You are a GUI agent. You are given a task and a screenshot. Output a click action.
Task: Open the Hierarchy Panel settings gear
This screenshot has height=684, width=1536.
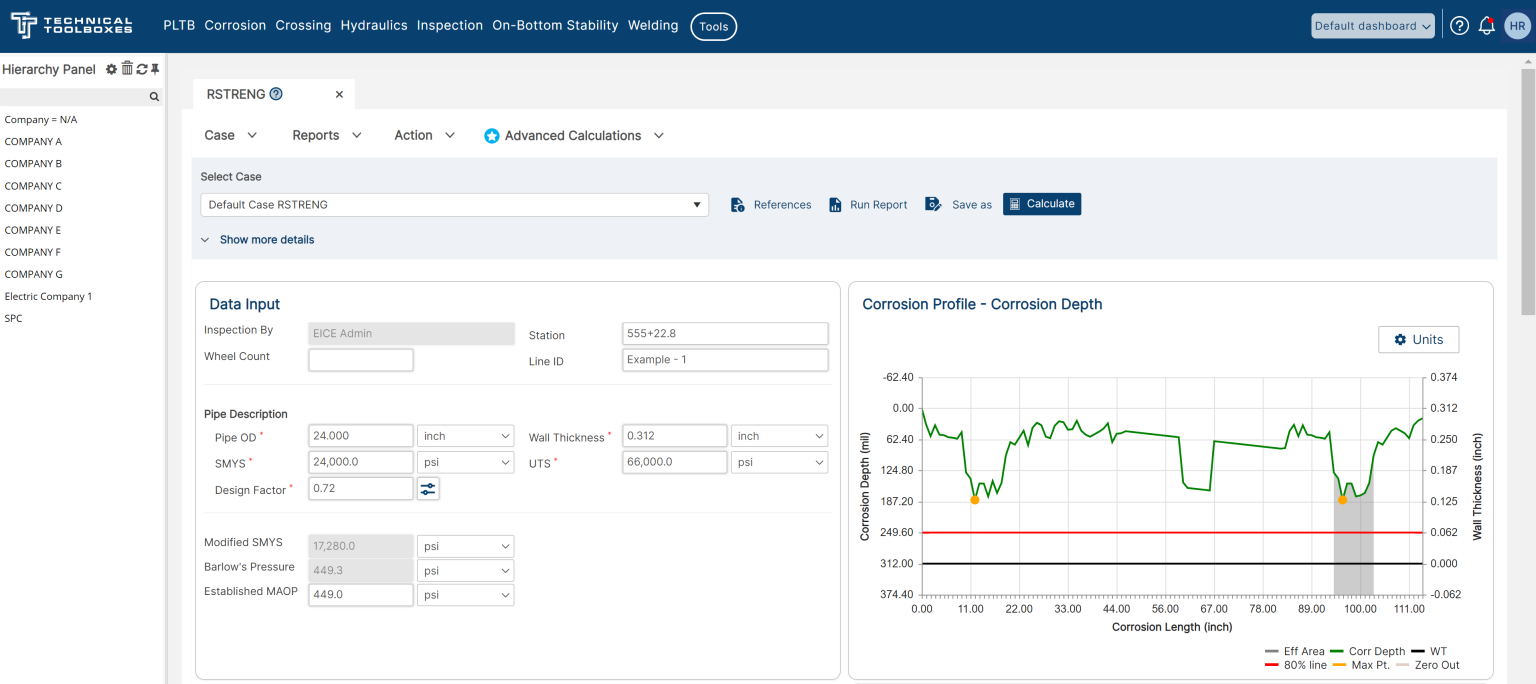click(x=110, y=68)
